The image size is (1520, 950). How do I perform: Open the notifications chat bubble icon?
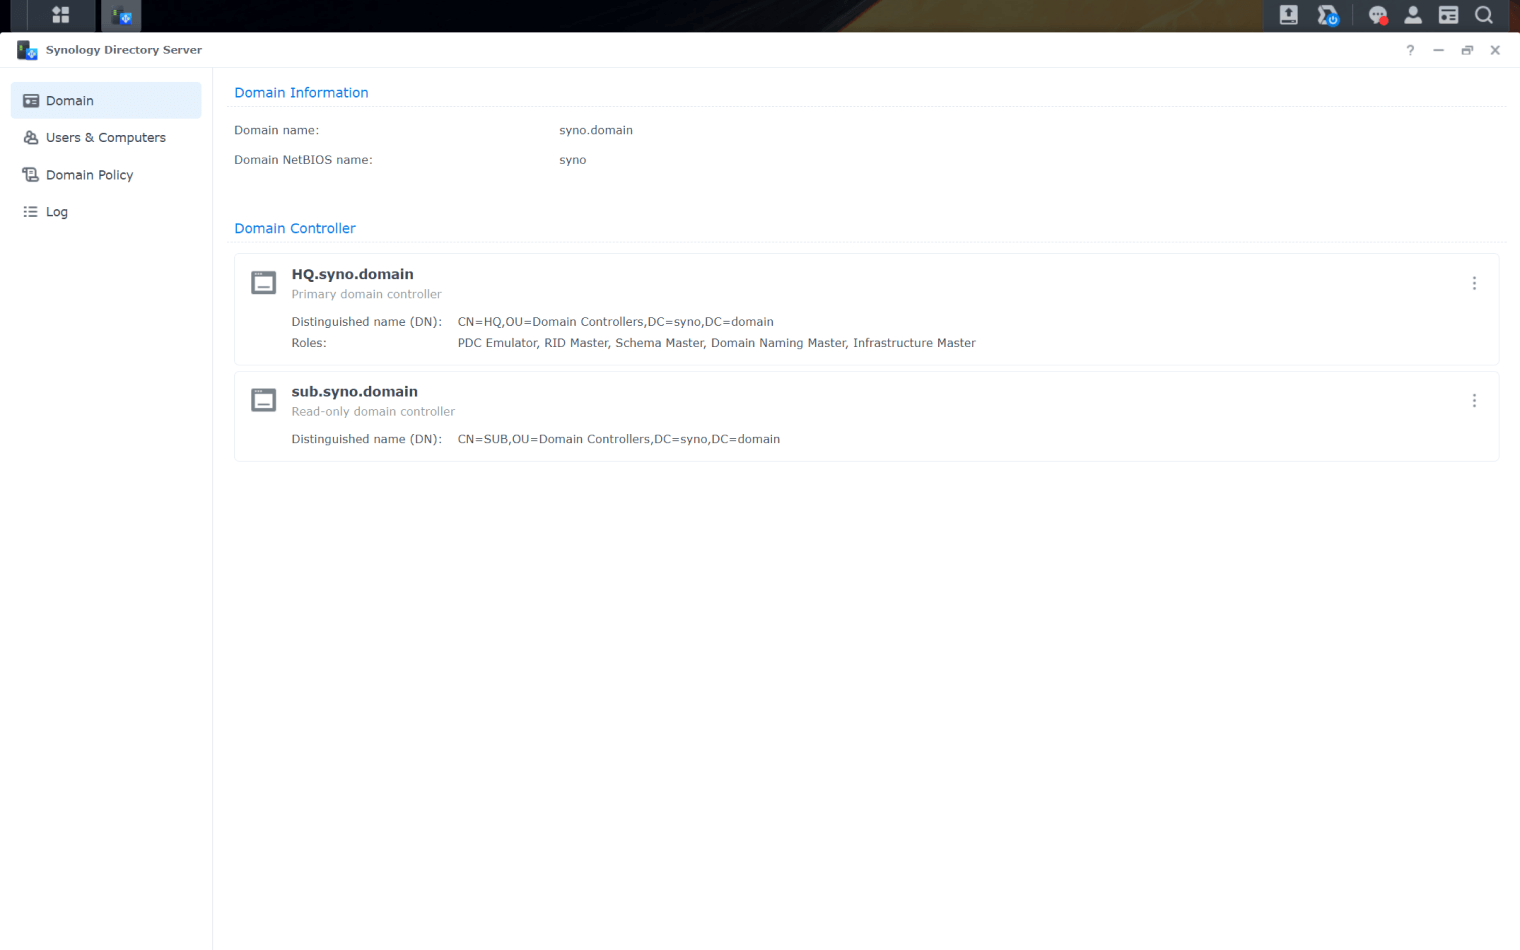[1378, 15]
